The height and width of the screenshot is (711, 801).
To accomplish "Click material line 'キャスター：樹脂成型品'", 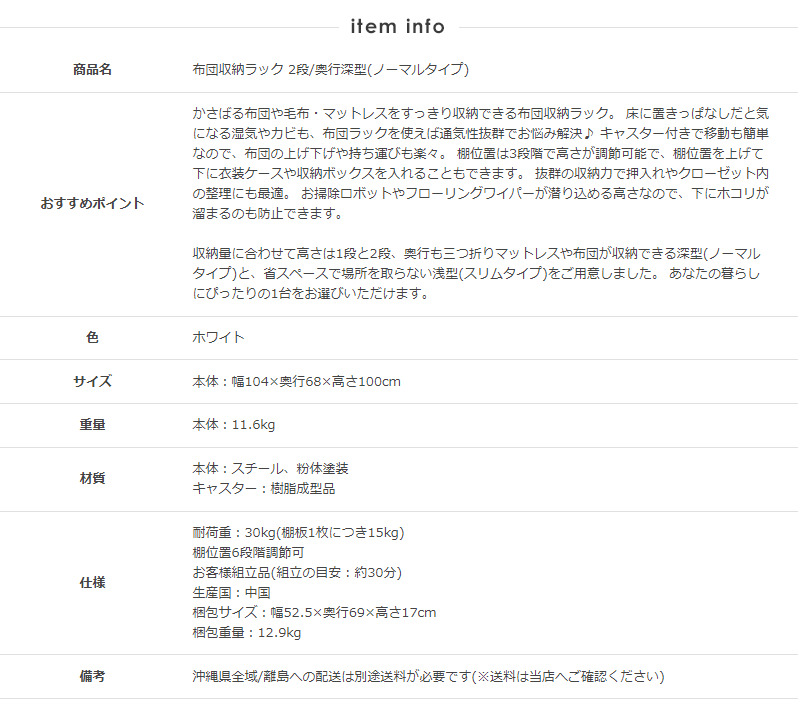I will click(264, 488).
